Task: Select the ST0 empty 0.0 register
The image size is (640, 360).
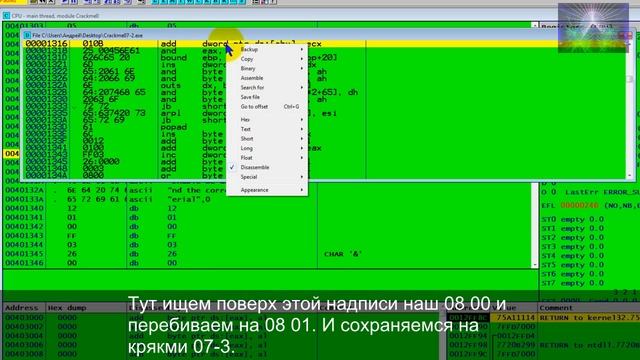Action: pyautogui.click(x=573, y=219)
